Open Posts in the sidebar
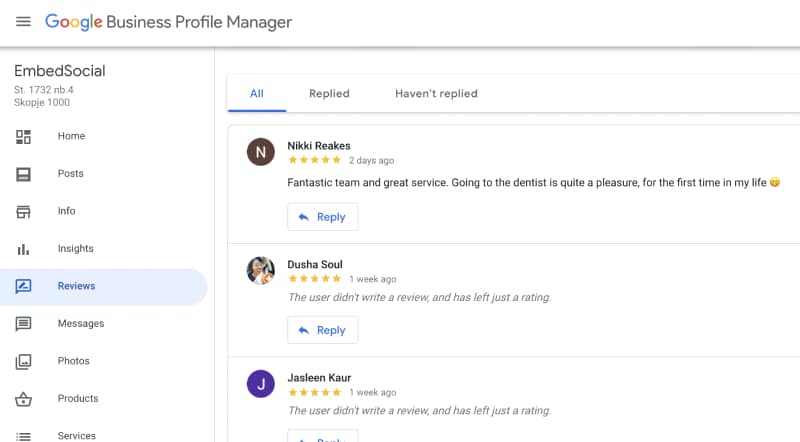This screenshot has height=442, width=800. click(x=70, y=173)
